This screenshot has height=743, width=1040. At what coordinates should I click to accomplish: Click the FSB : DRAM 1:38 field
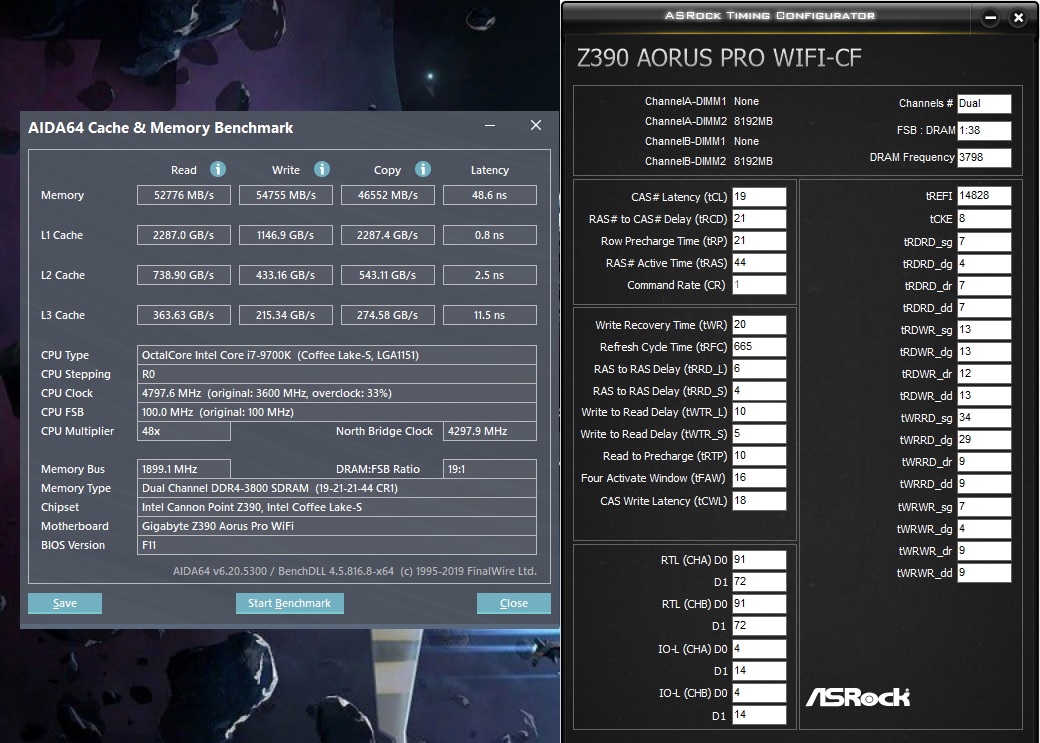tap(984, 130)
